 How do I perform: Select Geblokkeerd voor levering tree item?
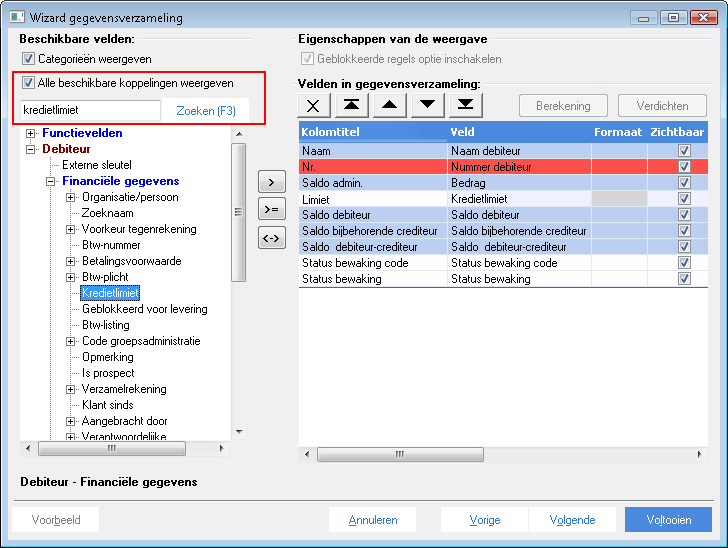click(144, 309)
